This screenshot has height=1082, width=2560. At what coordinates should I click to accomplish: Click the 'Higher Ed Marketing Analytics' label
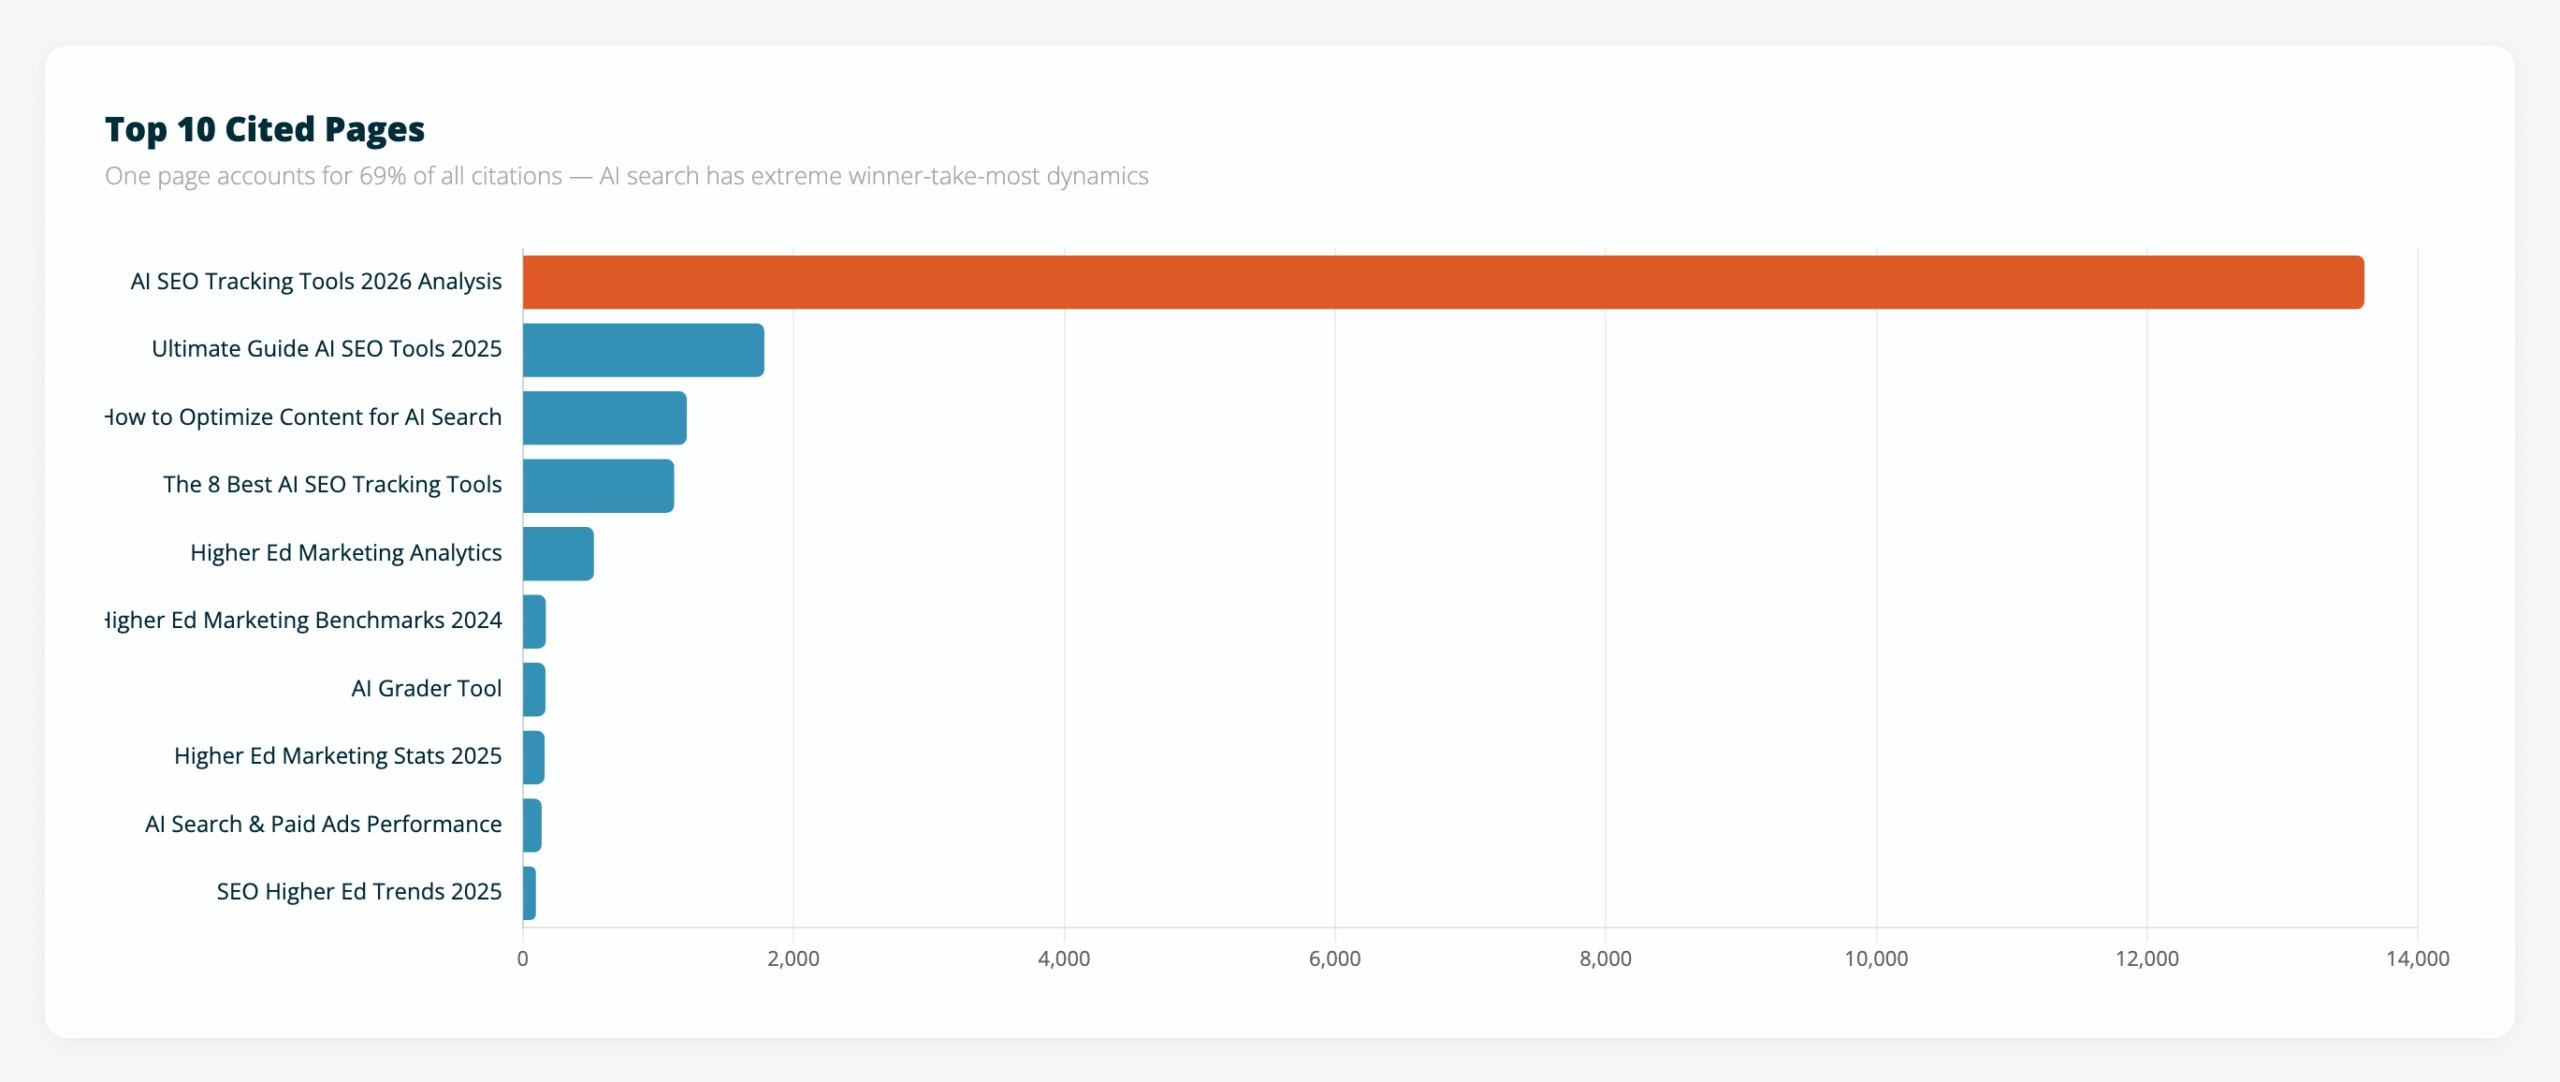tap(346, 552)
